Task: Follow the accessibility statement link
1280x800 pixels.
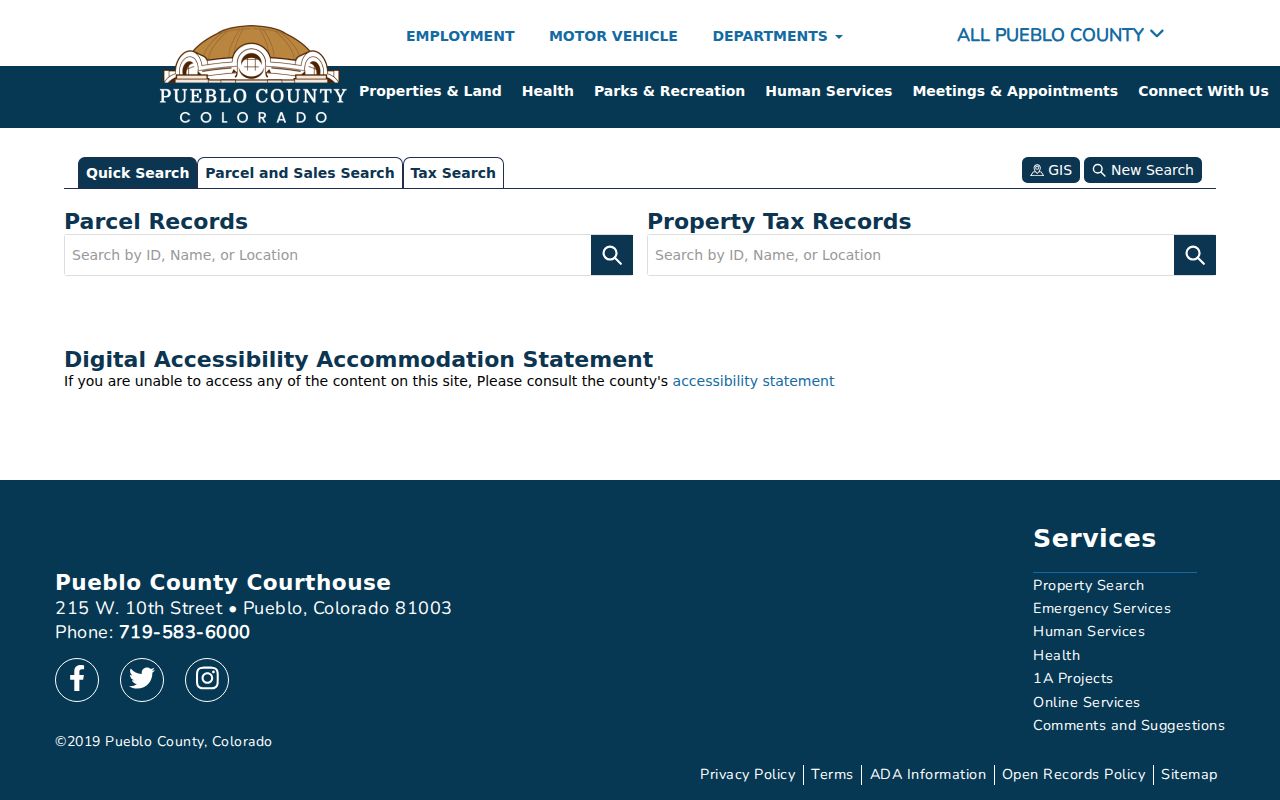Action: point(753,381)
